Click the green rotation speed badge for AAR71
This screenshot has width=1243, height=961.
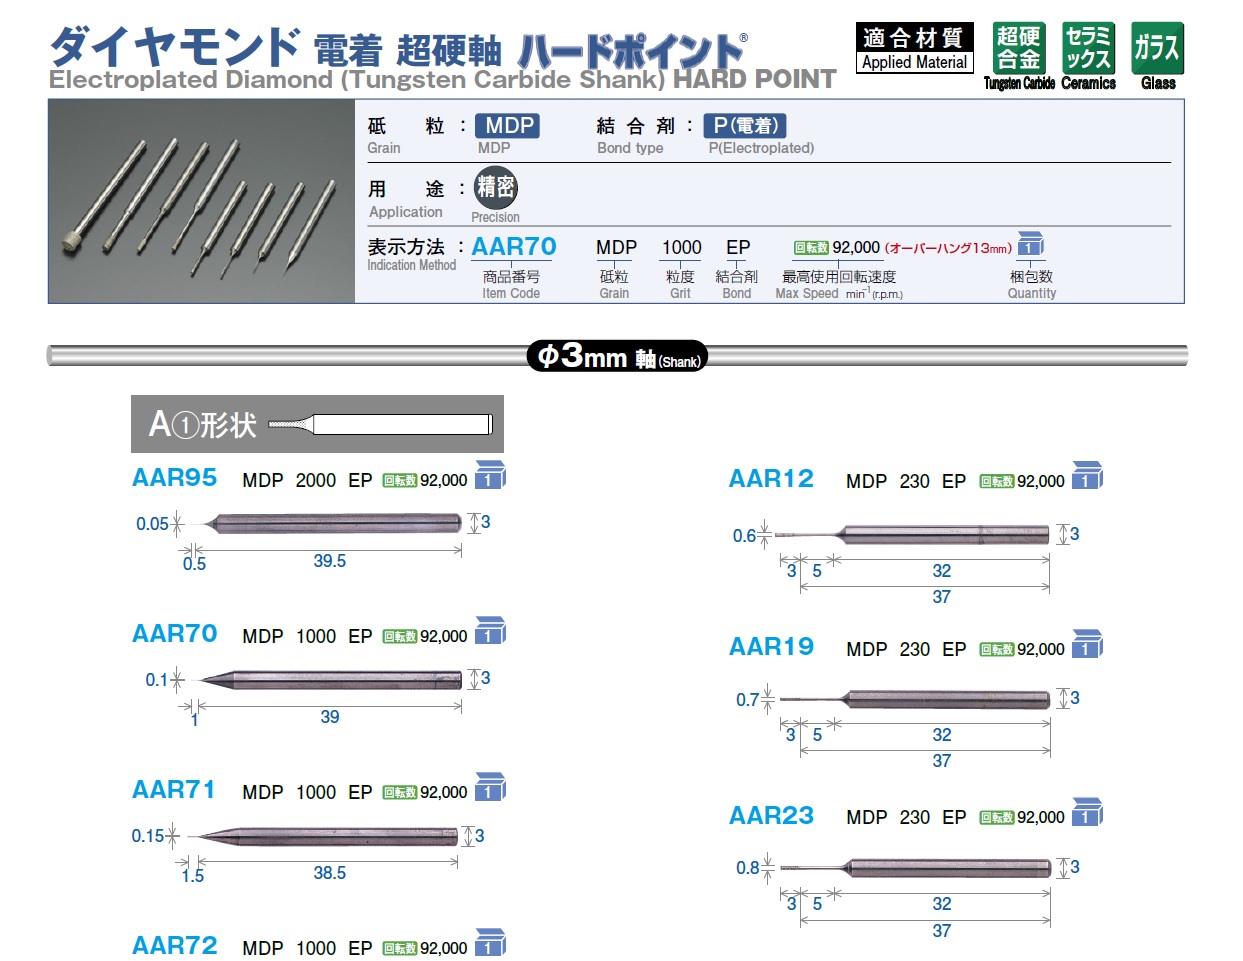400,793
